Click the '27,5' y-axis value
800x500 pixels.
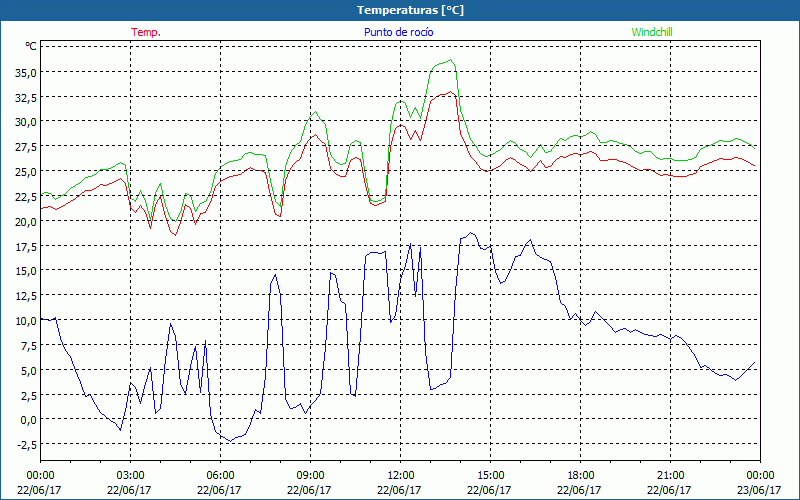click(x=26, y=147)
